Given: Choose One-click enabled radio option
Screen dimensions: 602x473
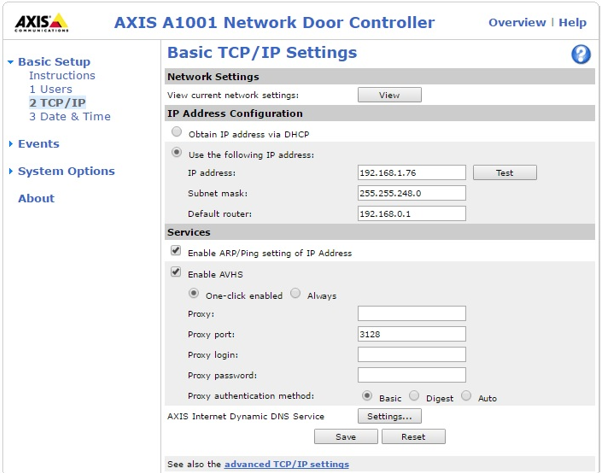Looking at the screenshot, I should coord(194,294).
